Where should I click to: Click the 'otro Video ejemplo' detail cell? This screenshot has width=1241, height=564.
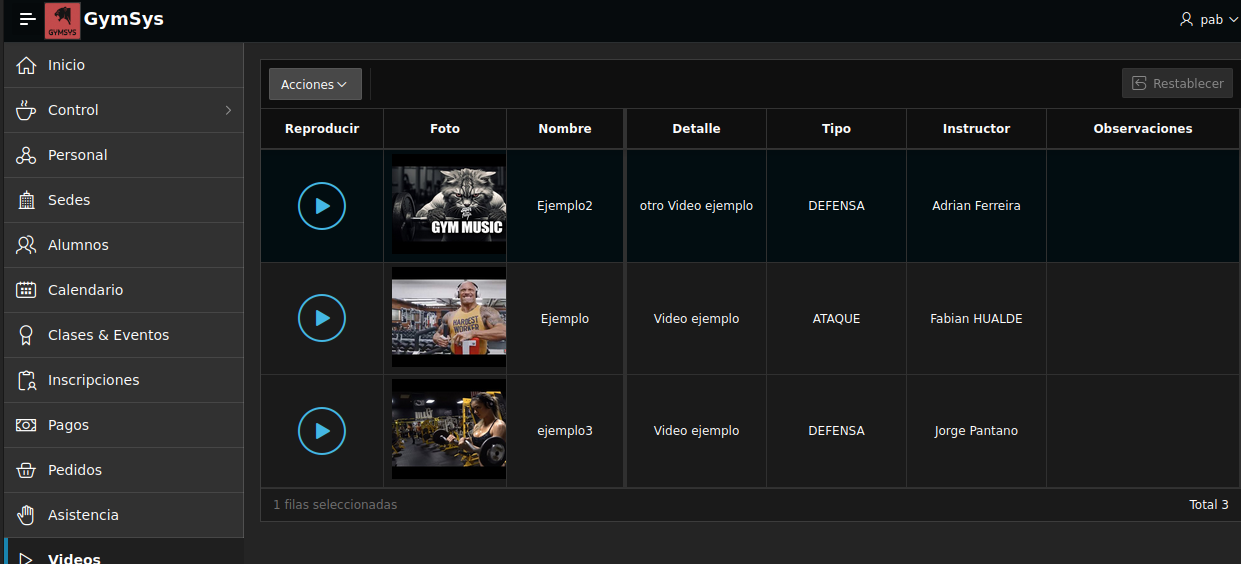(x=696, y=206)
